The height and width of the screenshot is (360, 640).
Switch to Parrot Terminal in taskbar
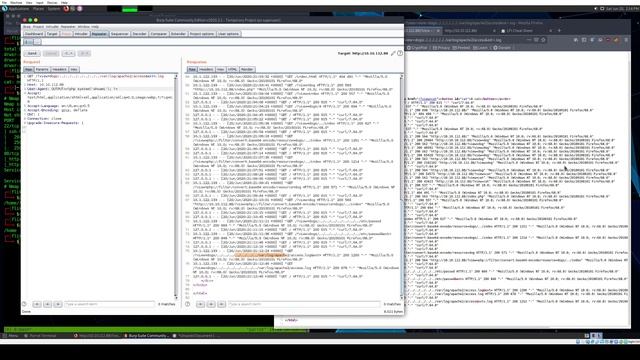pos(40,336)
